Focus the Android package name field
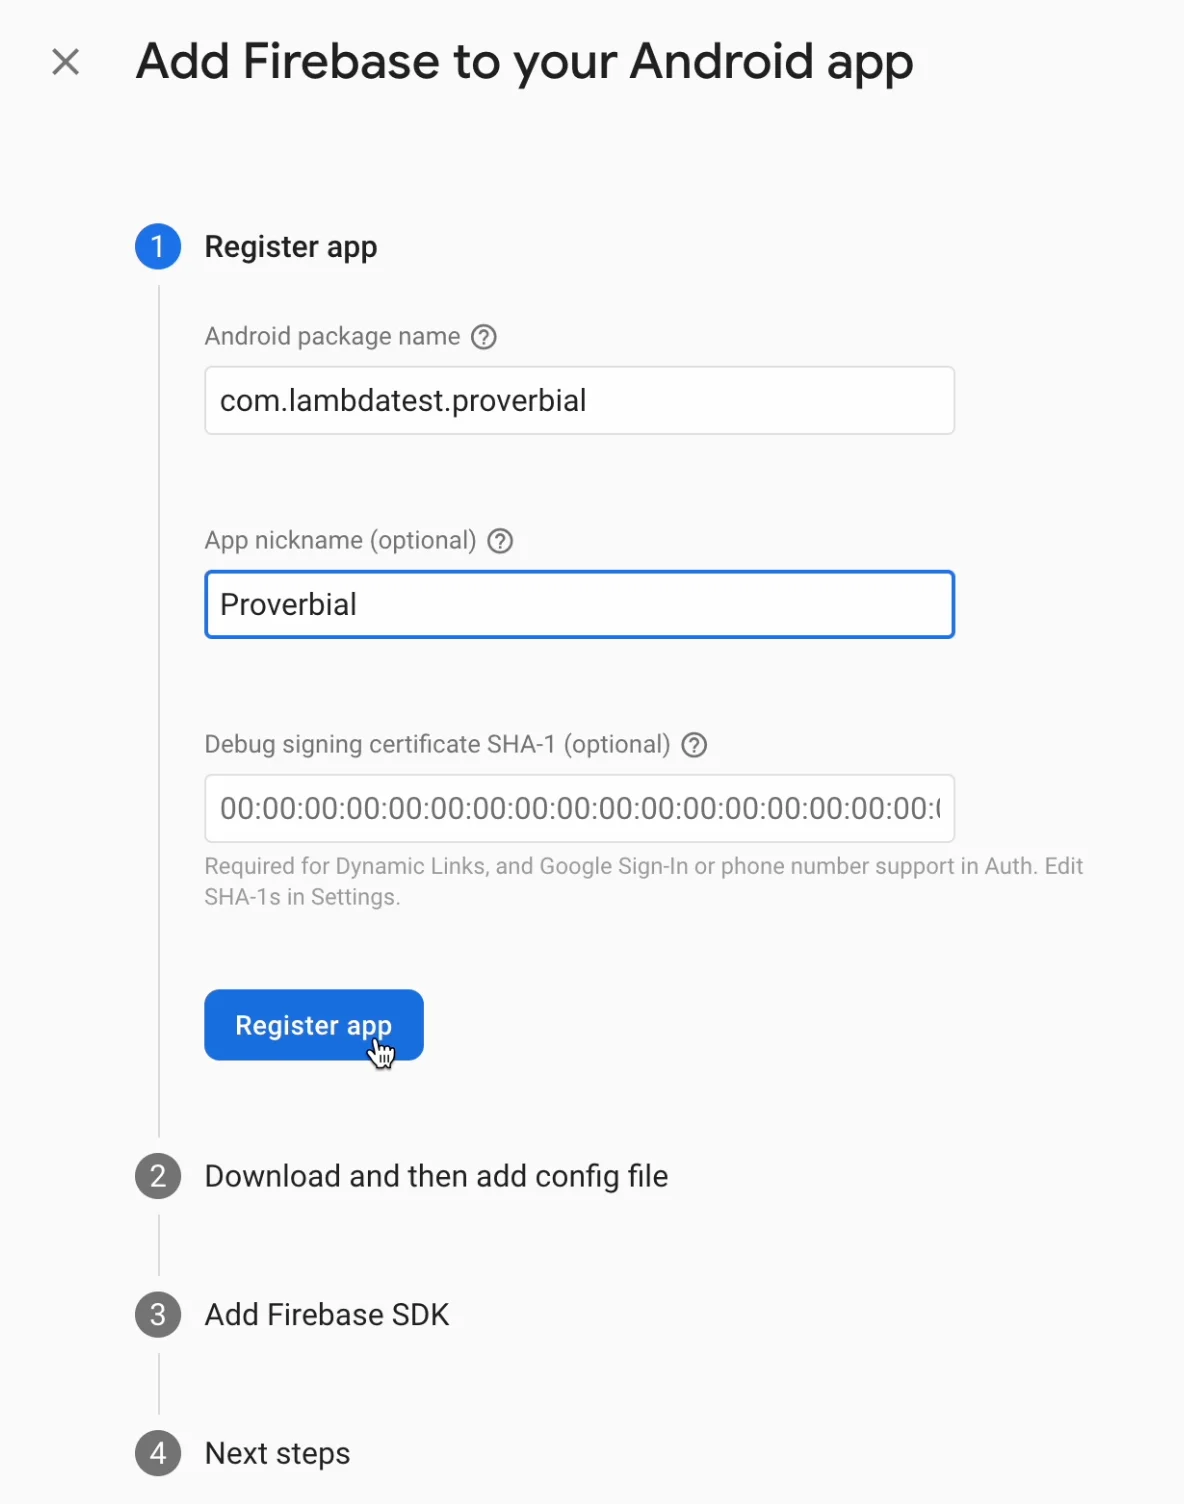Image resolution: width=1184 pixels, height=1504 pixels. (x=579, y=401)
